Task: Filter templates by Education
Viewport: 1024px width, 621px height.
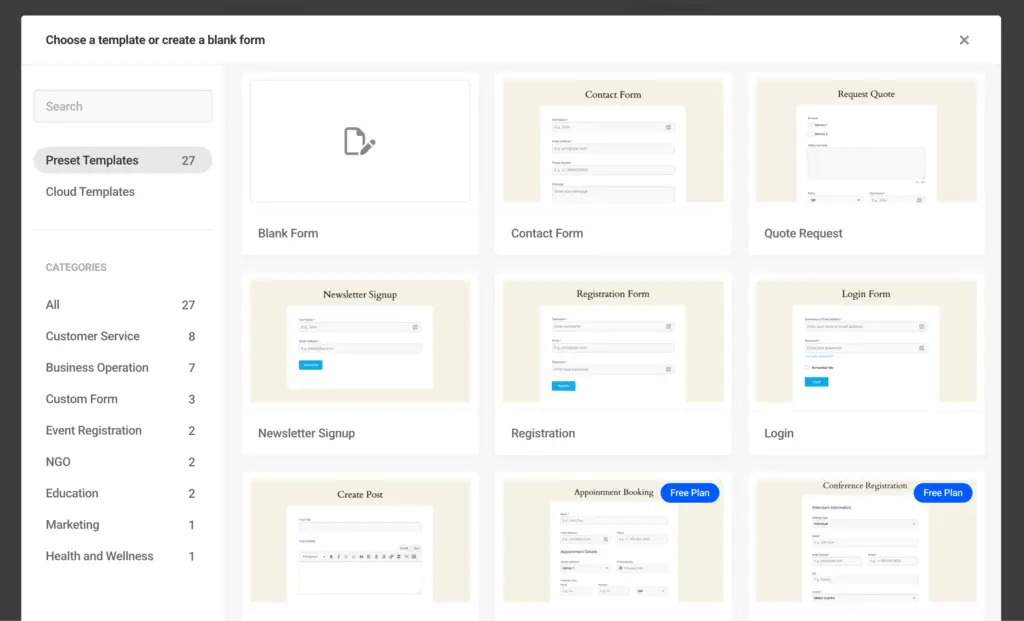Action: 72,493
